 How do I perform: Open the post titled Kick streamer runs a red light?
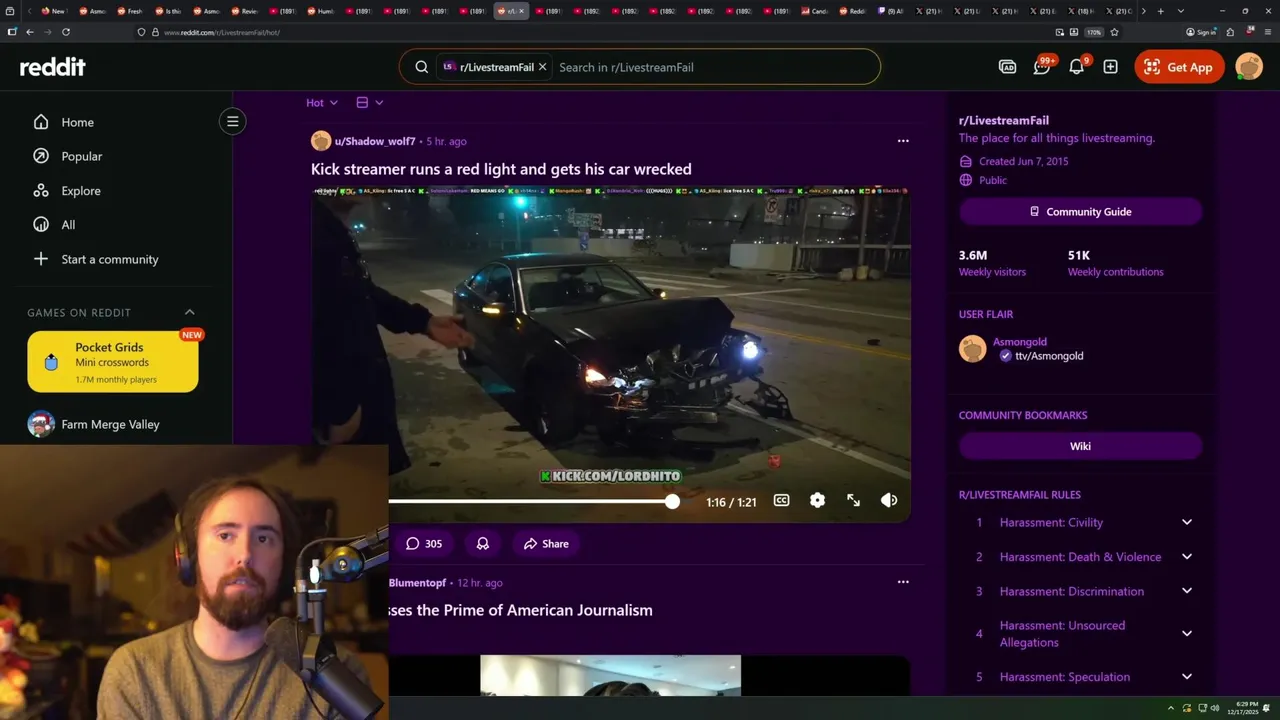(x=501, y=169)
